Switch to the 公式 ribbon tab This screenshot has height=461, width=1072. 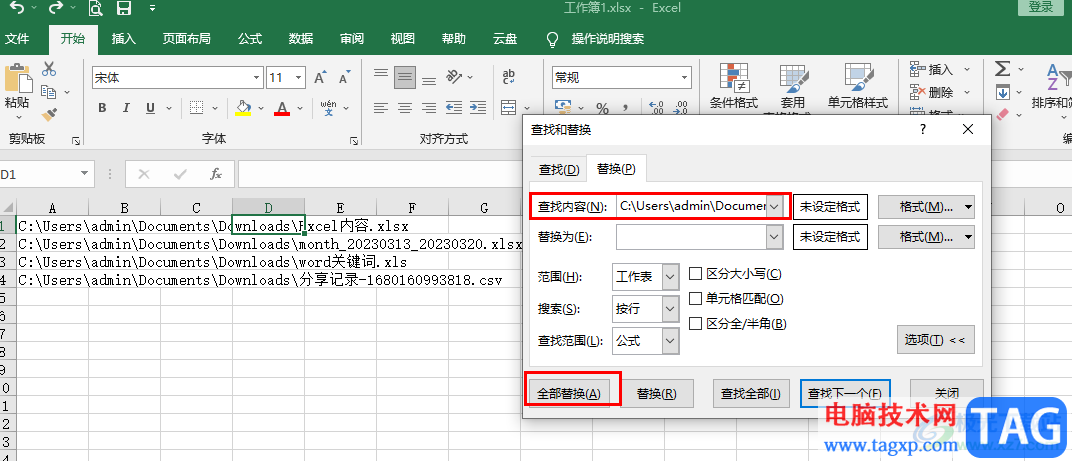(250, 39)
